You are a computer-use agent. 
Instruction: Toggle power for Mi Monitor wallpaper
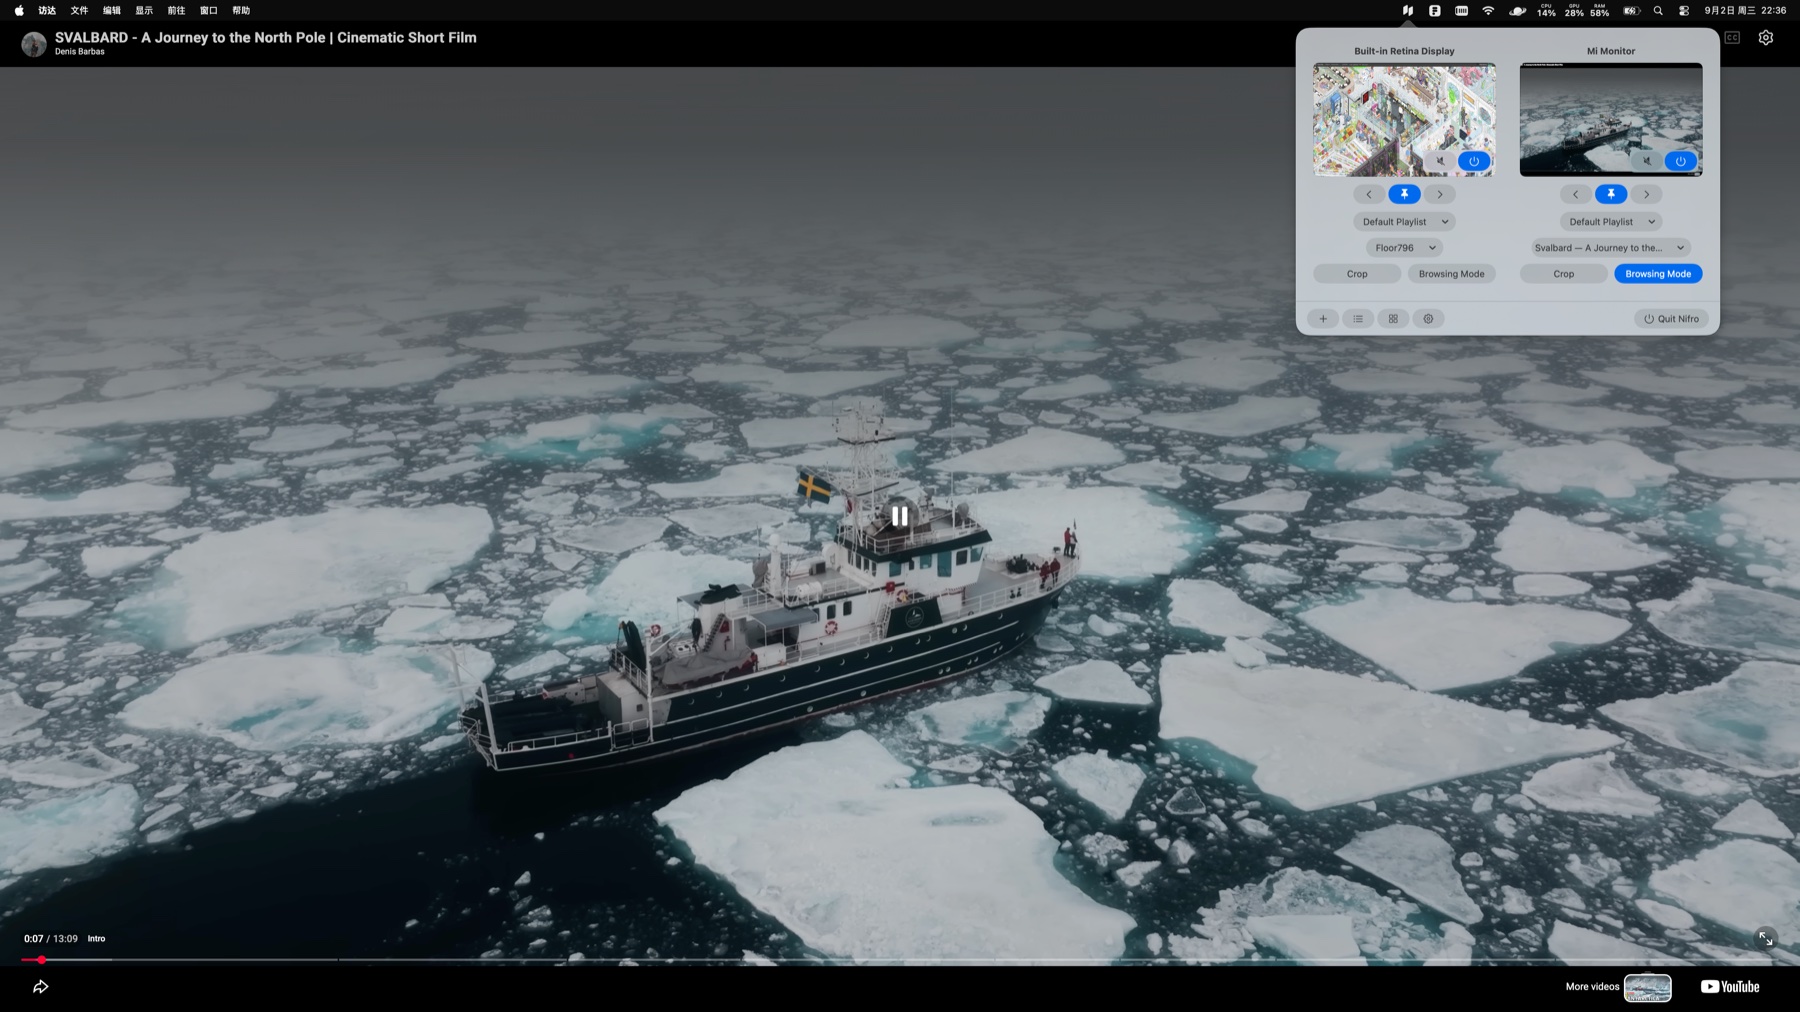(x=1681, y=161)
